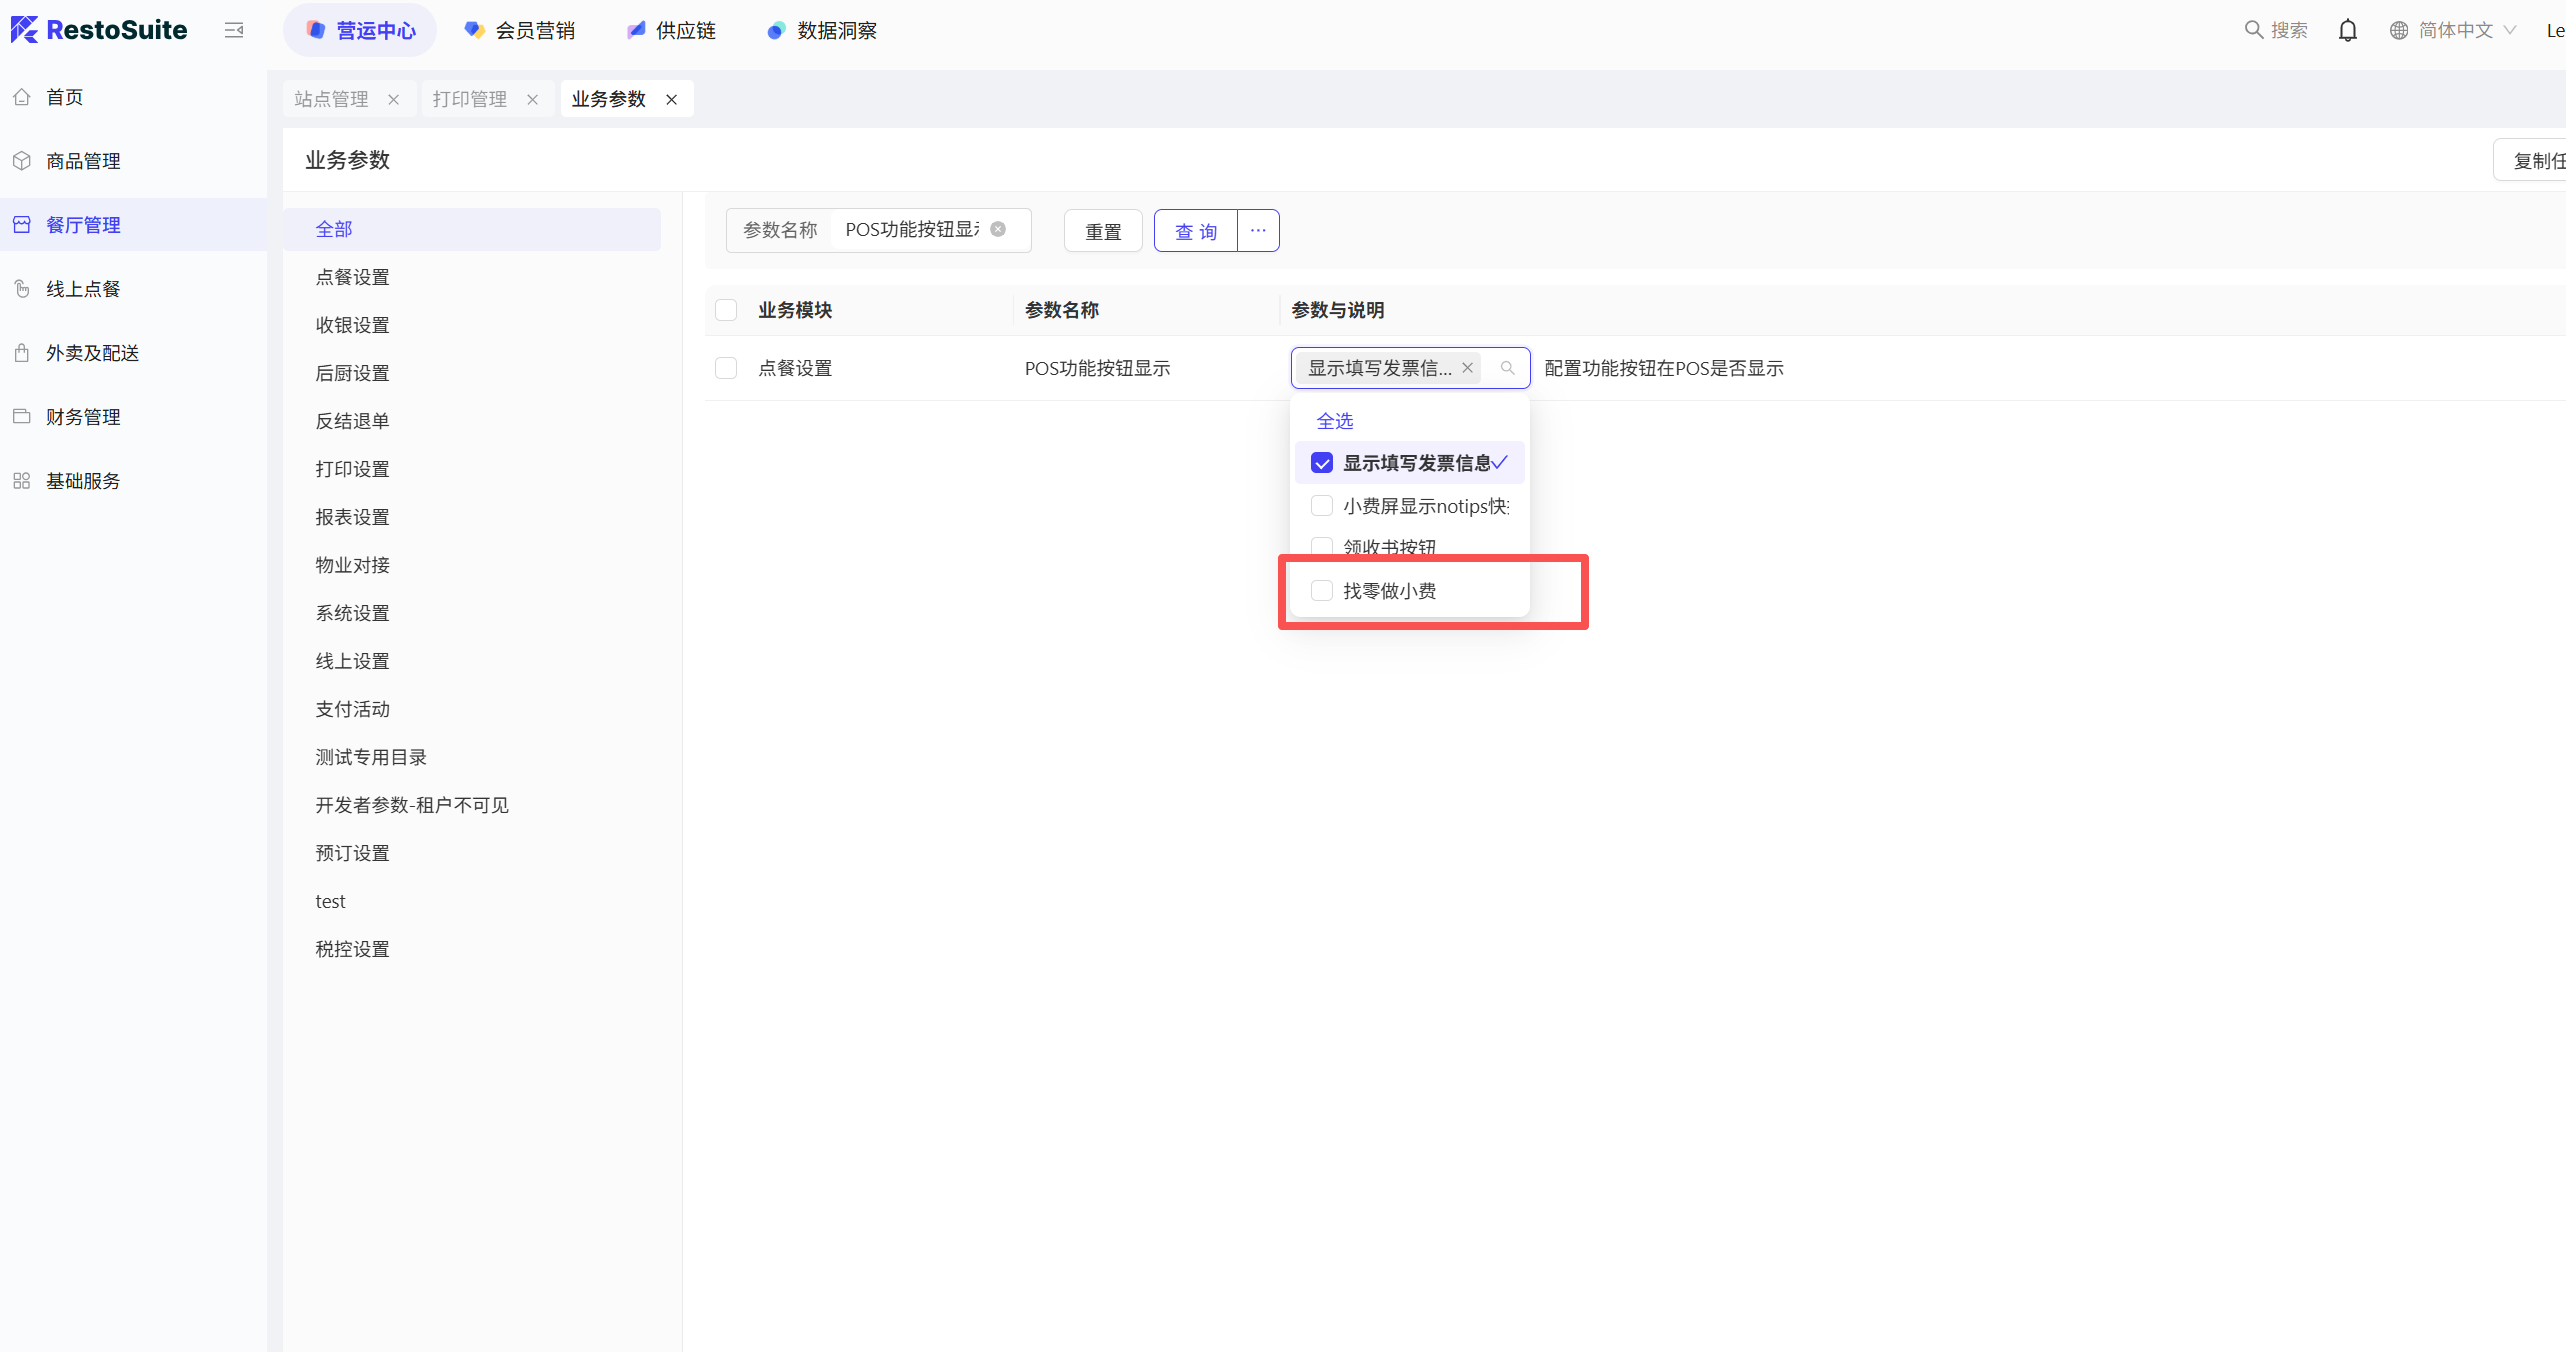Close the 打印管理 tab
2566x1352 pixels.
[x=533, y=99]
